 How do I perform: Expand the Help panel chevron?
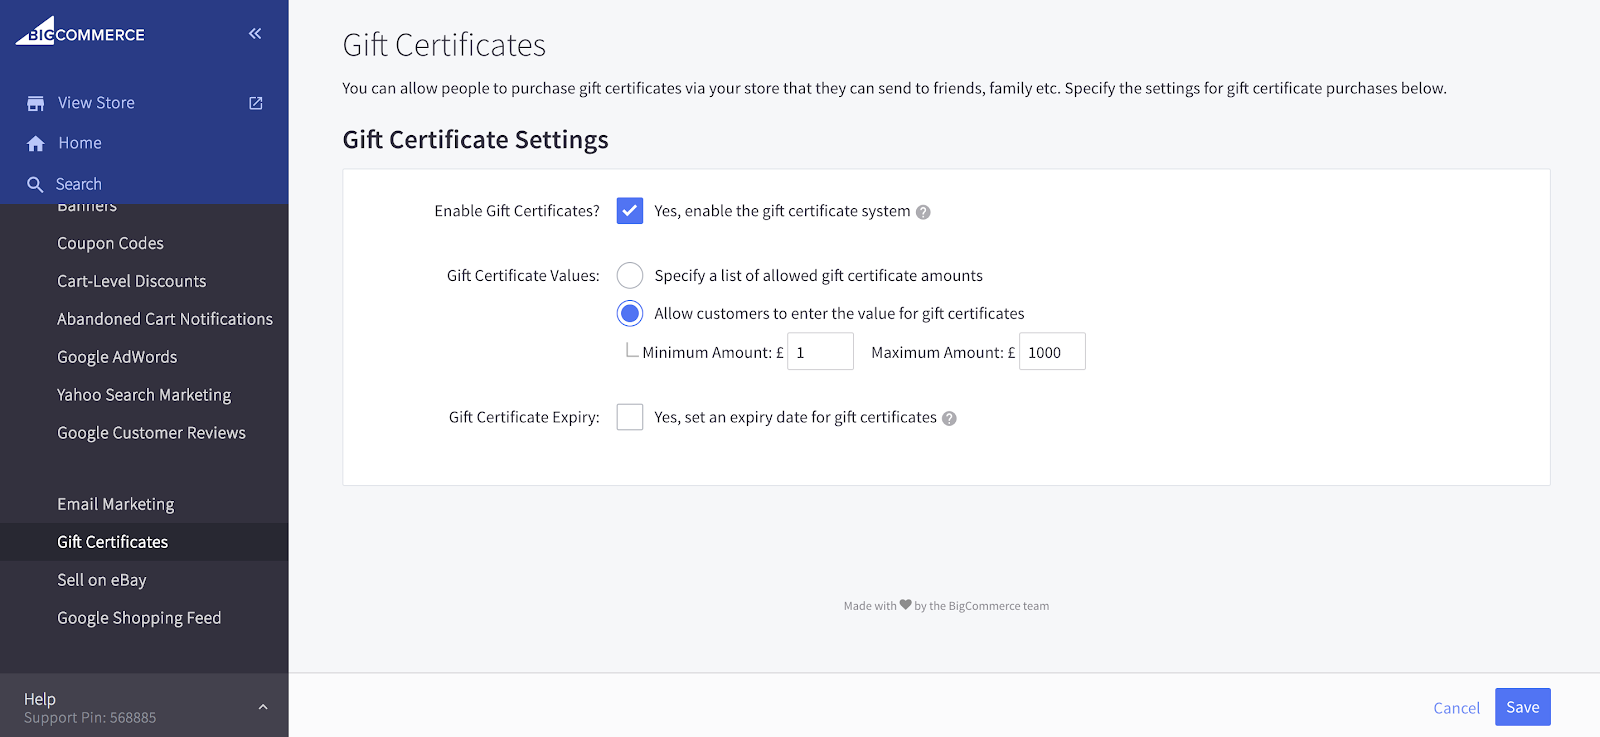[263, 707]
